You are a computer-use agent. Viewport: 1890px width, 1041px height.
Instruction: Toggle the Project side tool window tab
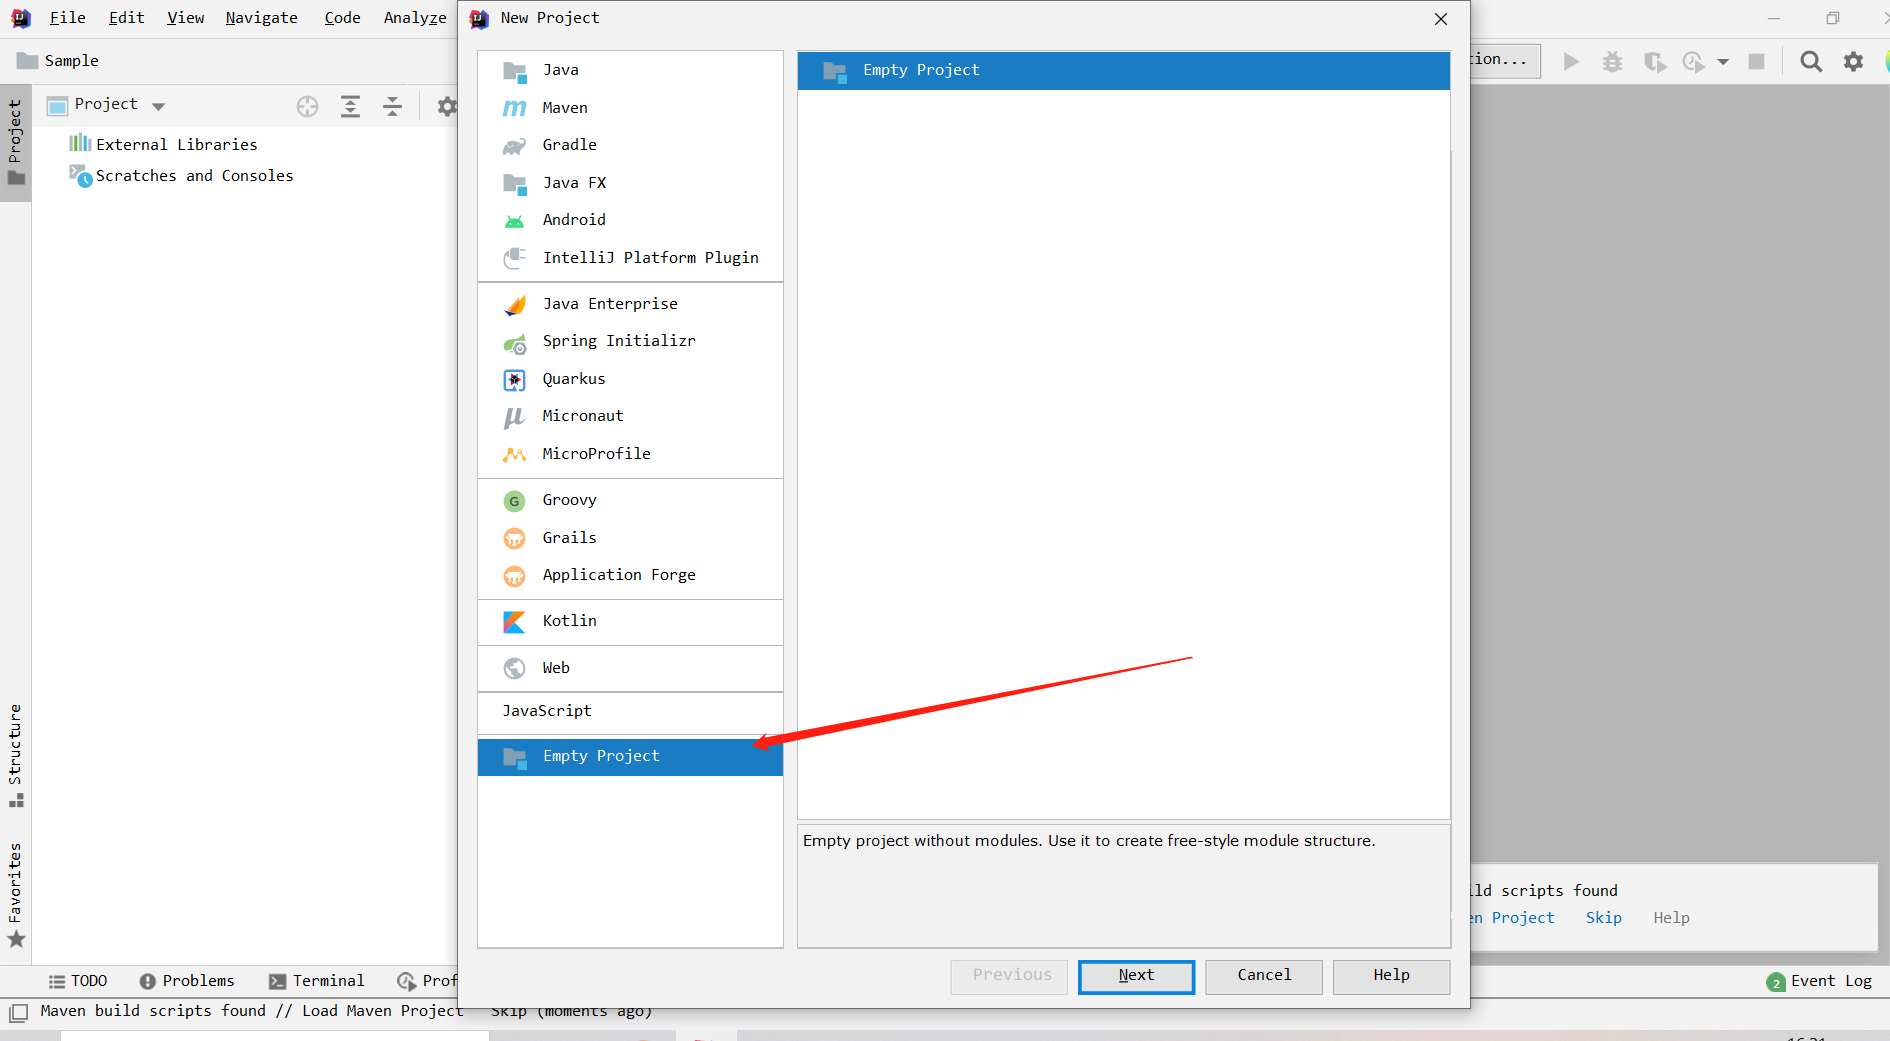point(15,143)
